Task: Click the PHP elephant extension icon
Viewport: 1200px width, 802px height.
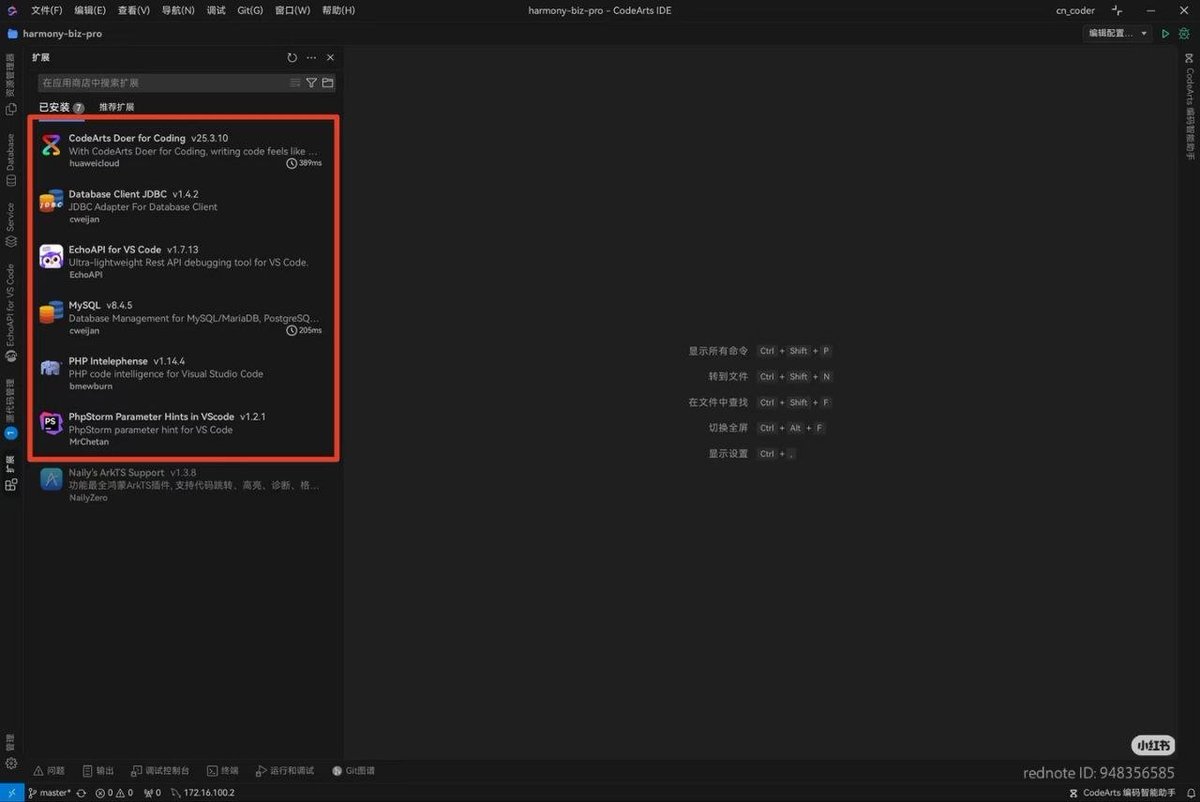Action: pyautogui.click(x=51, y=368)
